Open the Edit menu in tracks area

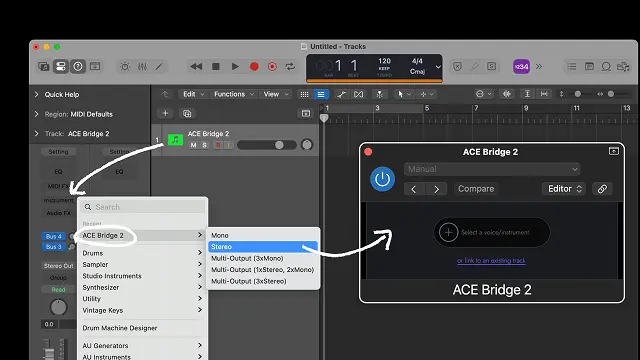point(192,94)
